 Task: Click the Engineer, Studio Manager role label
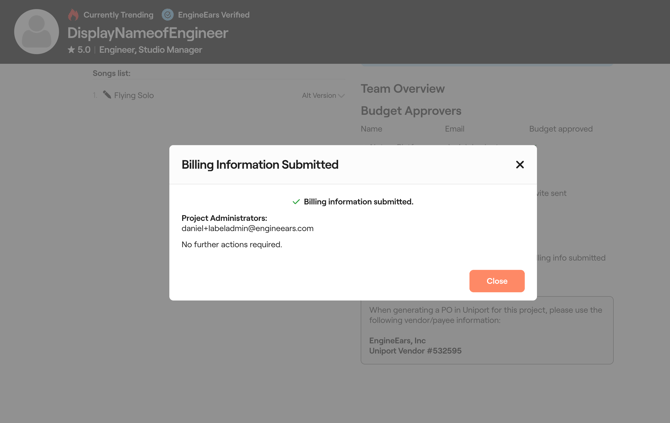coord(151,50)
